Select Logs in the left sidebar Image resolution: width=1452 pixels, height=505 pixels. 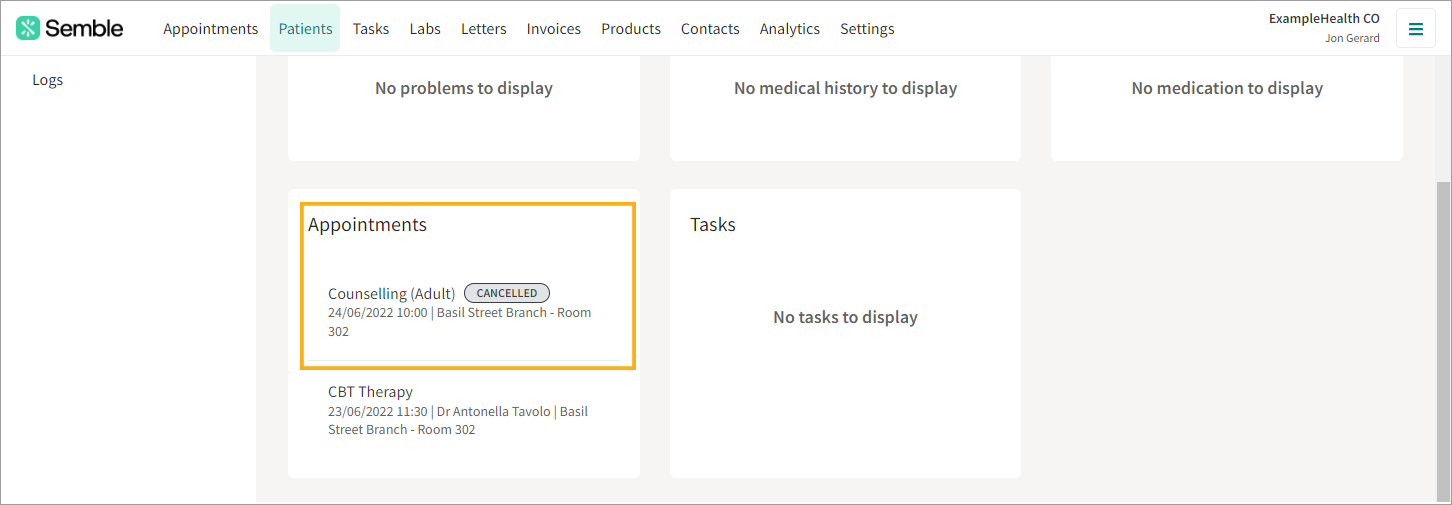pyautogui.click(x=48, y=80)
